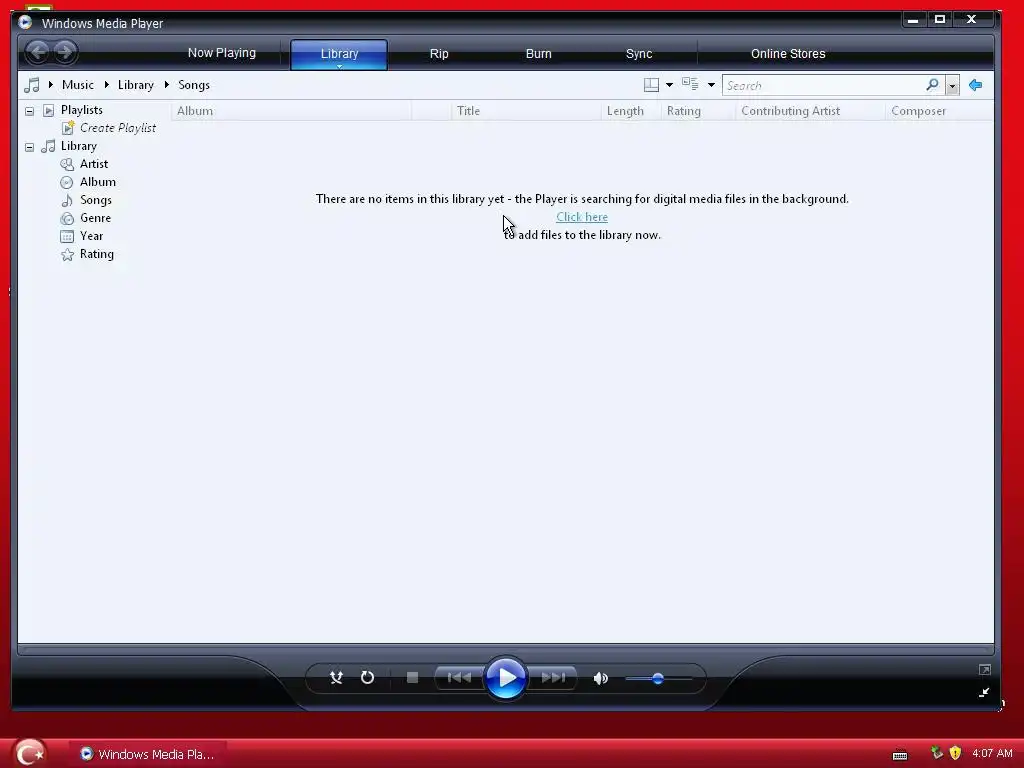Click the Layout options icon

pos(651,85)
